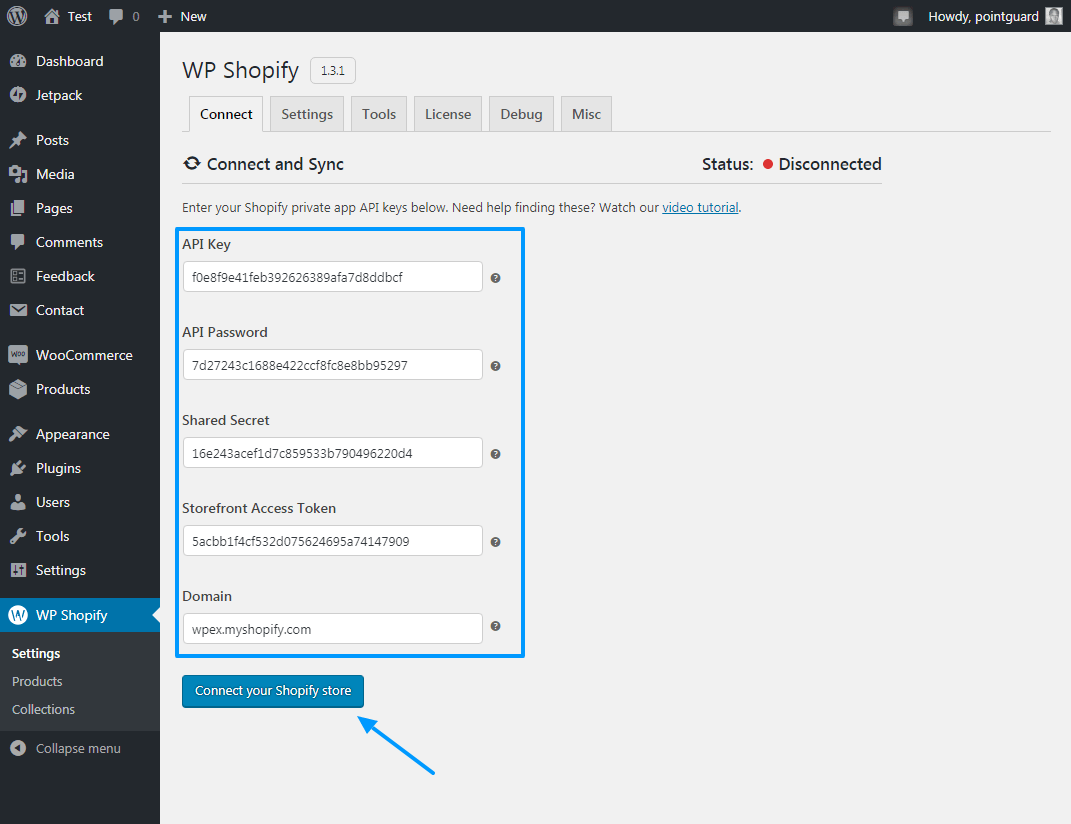Click Connect your Shopify store button
The width and height of the screenshot is (1071, 824).
tap(273, 691)
